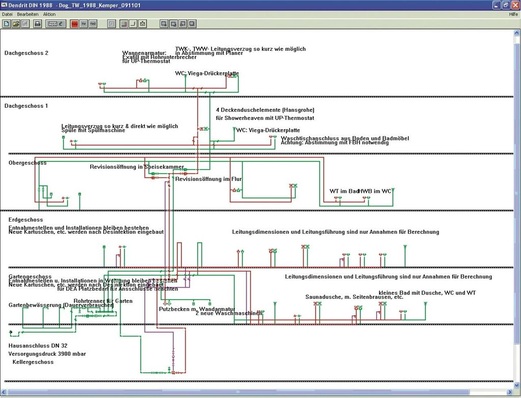Click the last magnifier zoom icon

[192, 24]
